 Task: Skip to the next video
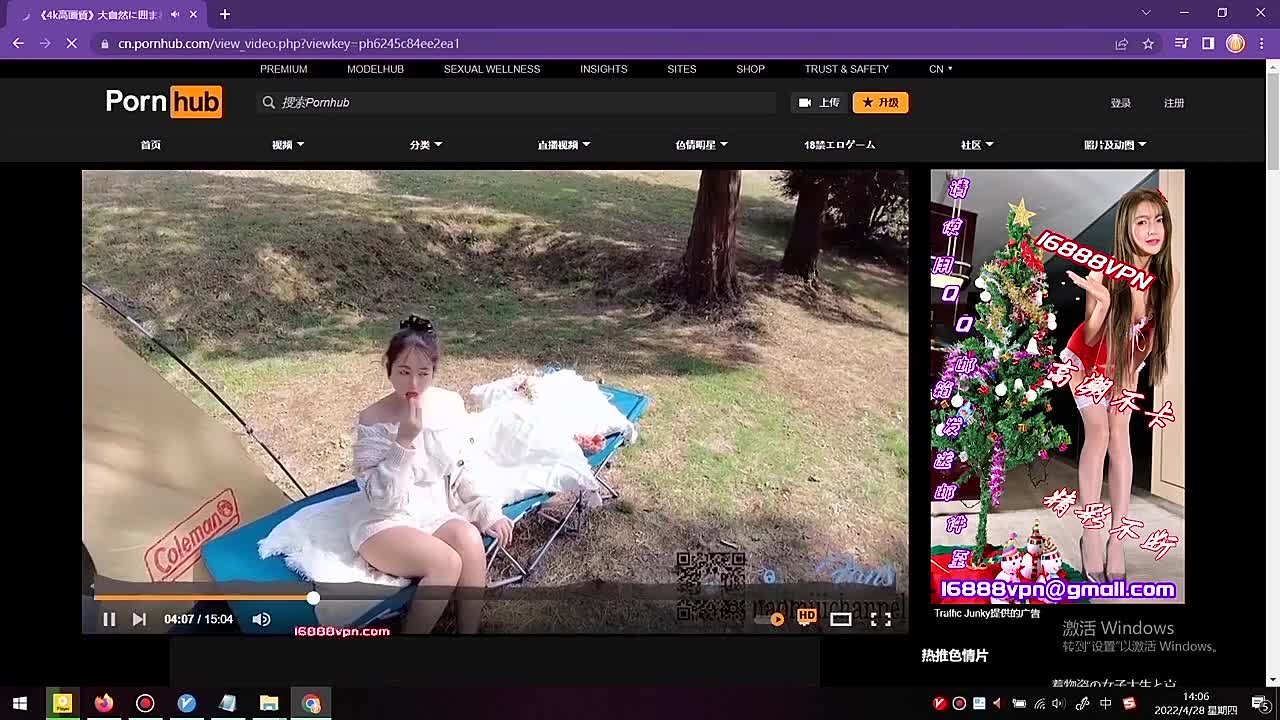pos(139,619)
